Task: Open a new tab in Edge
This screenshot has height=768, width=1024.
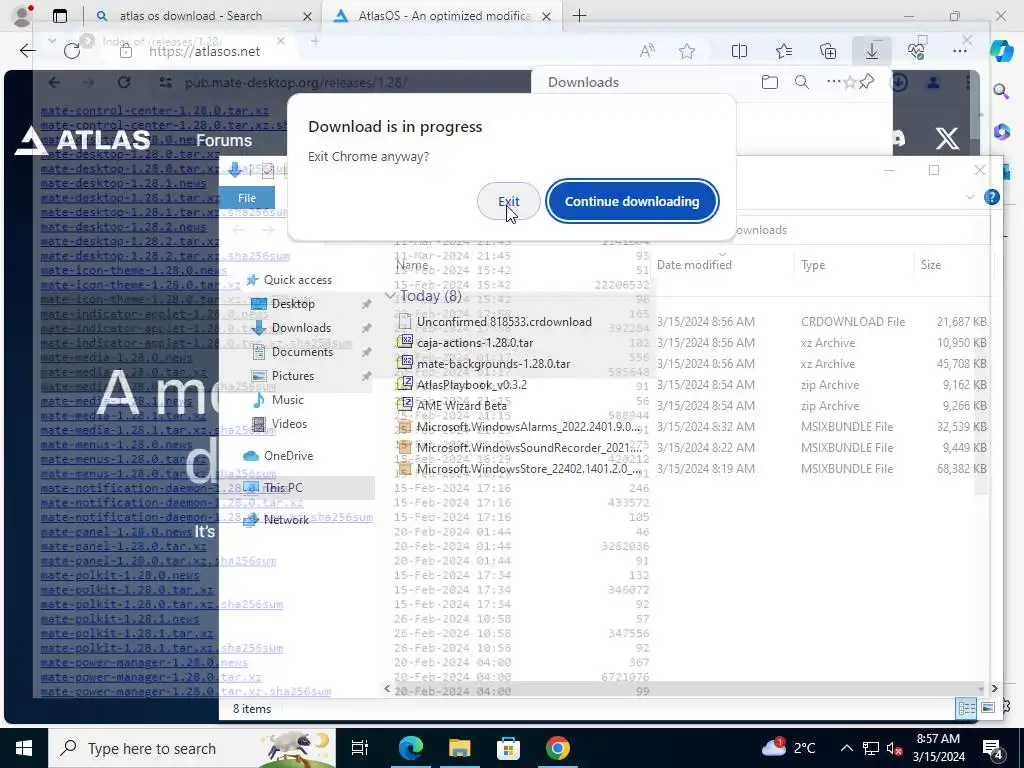Action: coord(579,16)
